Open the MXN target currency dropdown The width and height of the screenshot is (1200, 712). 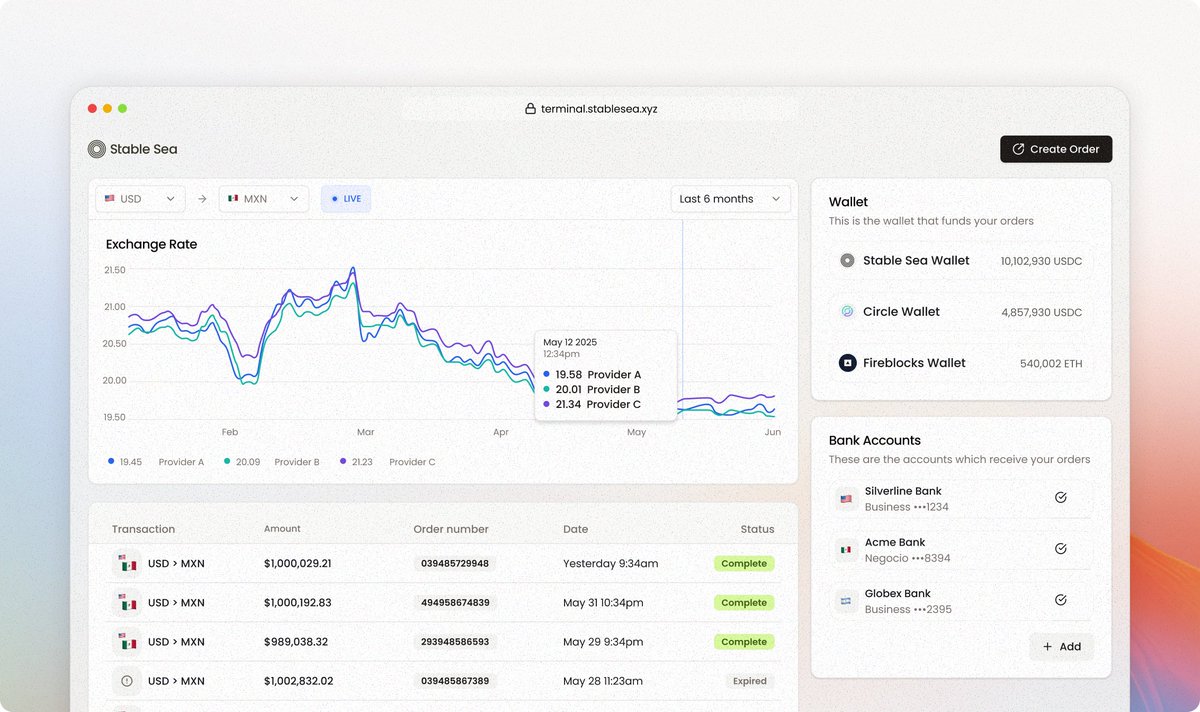pos(264,199)
